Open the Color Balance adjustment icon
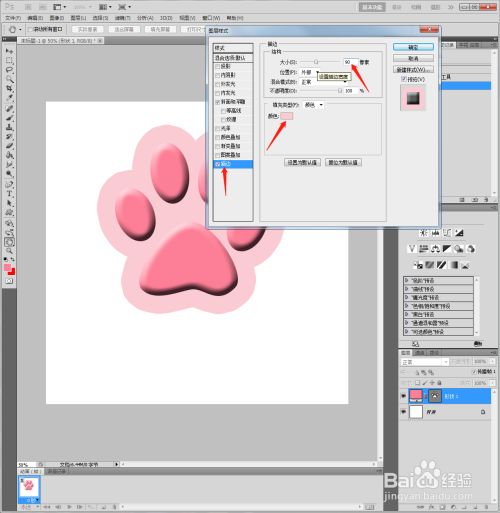Viewport: 500px width, 513px height. (x=435, y=249)
